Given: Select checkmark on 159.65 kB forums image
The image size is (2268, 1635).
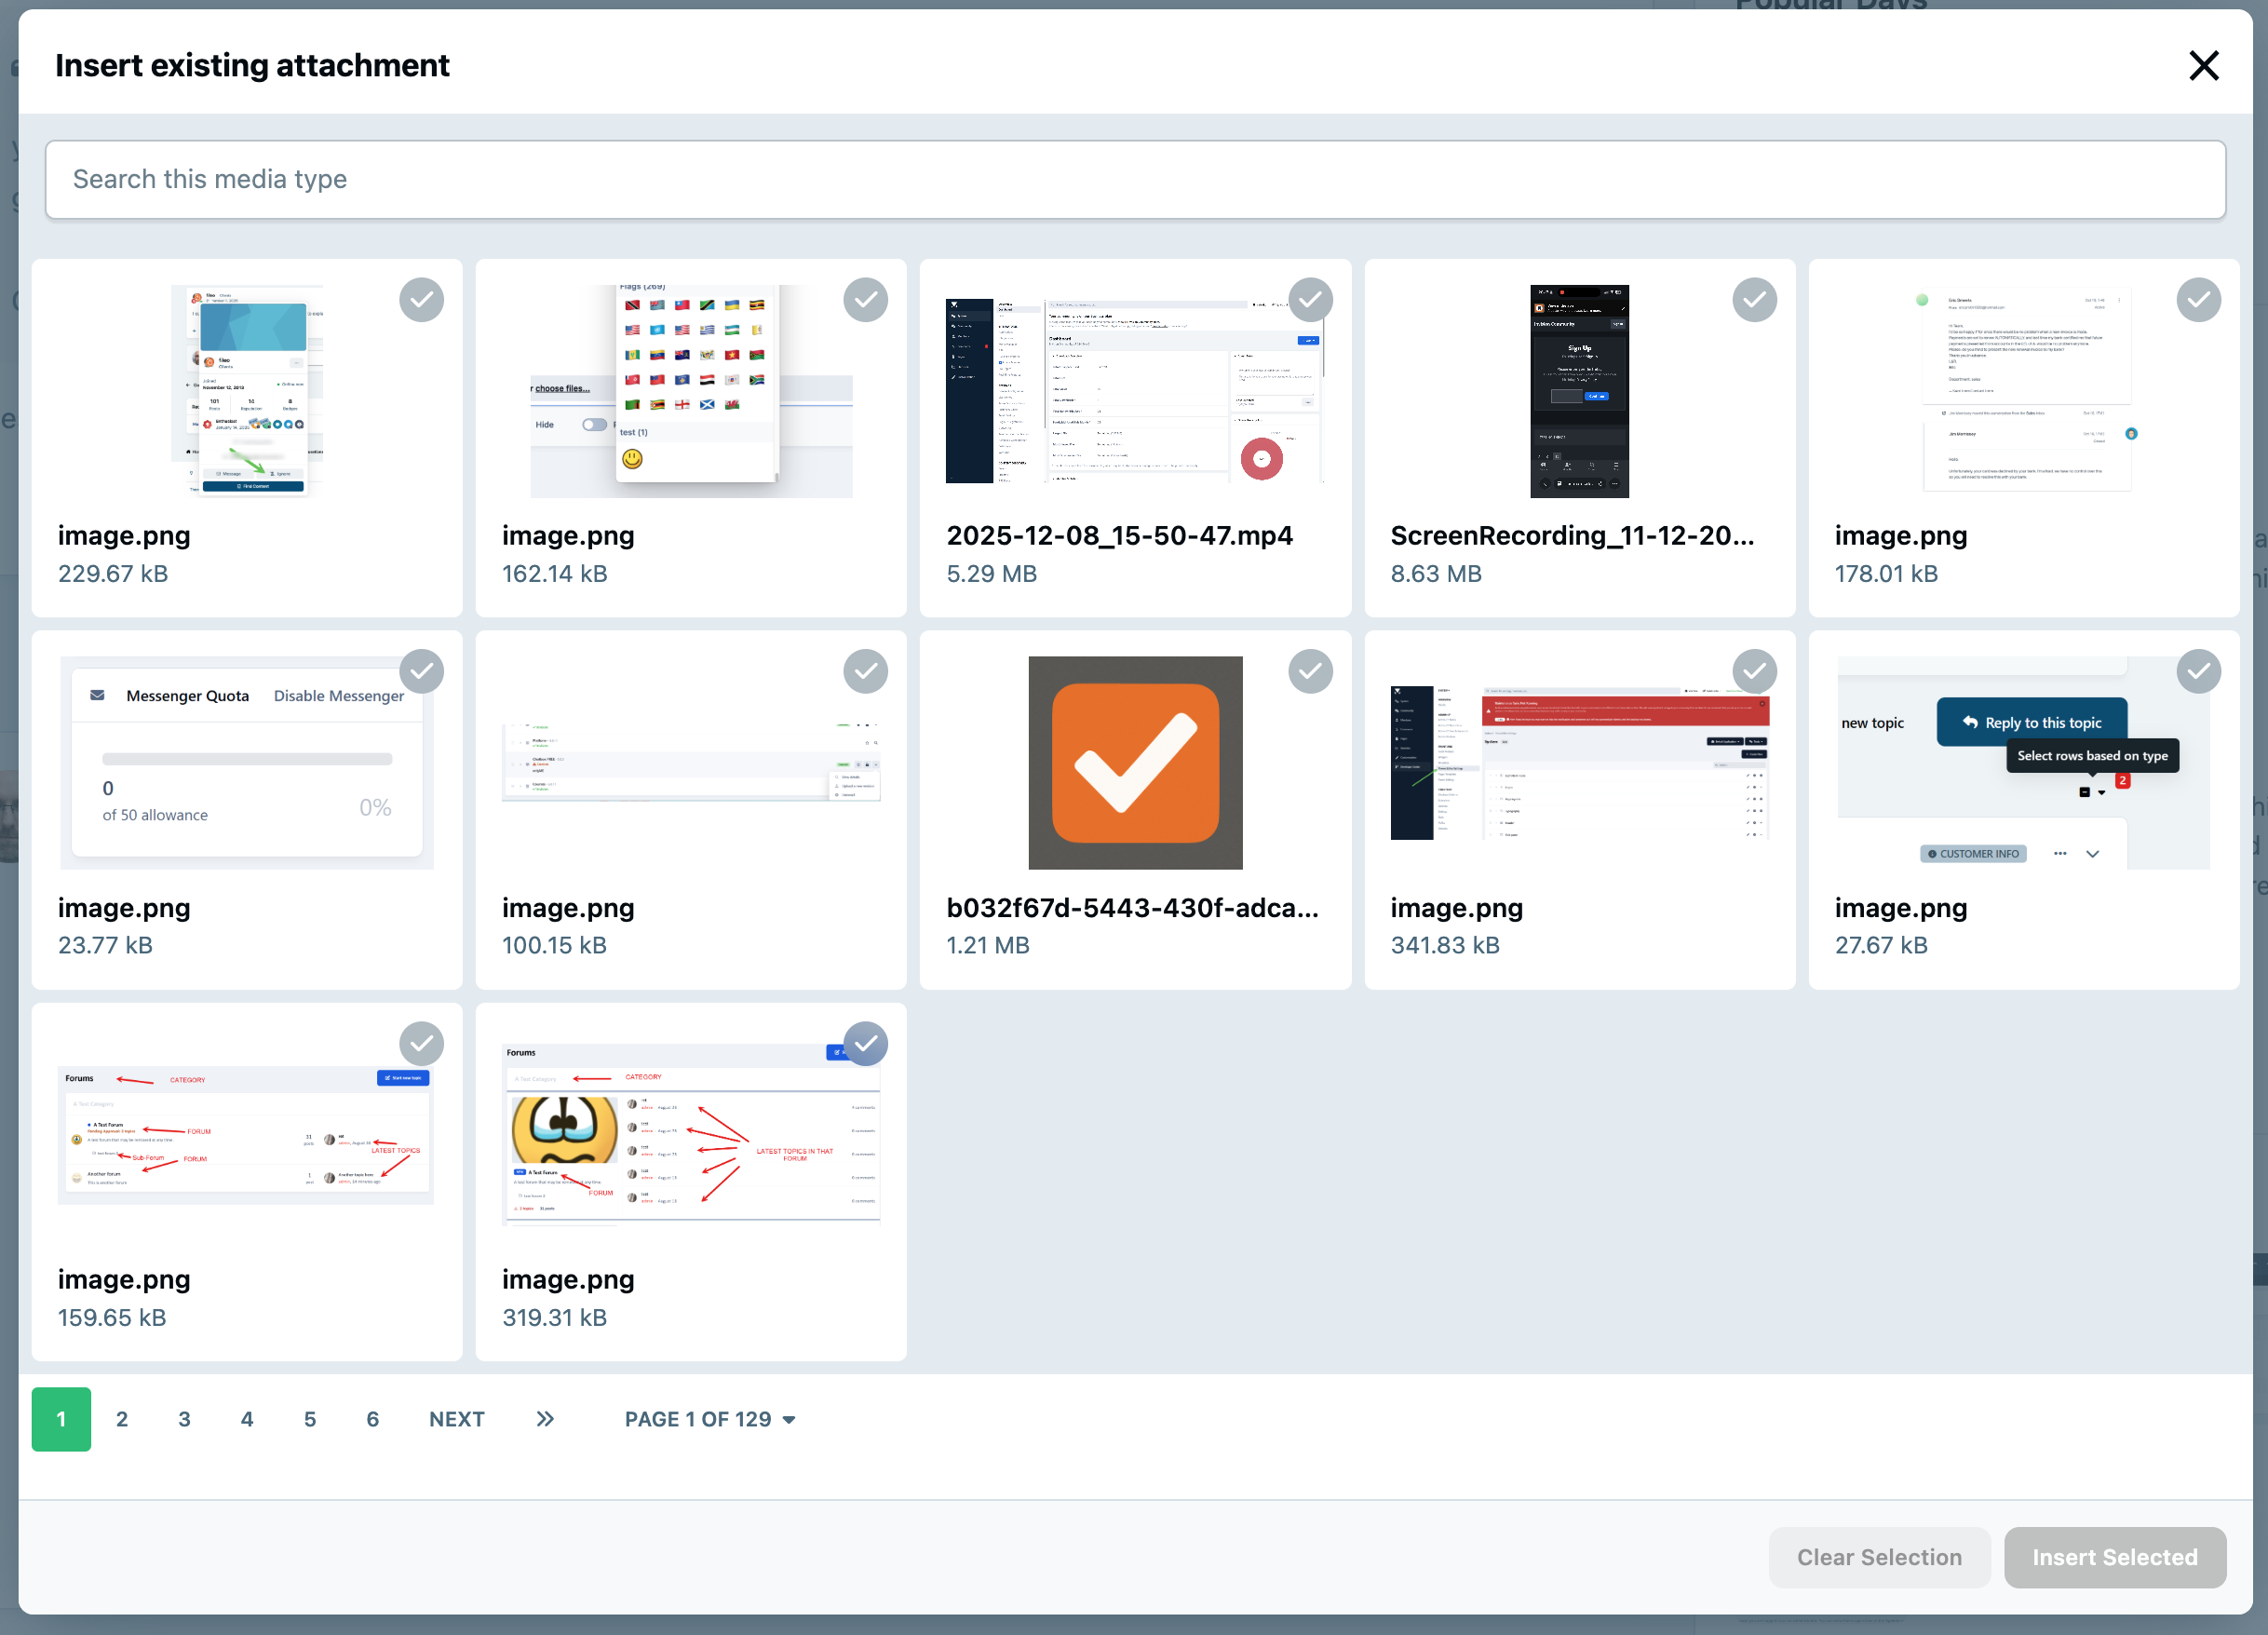Looking at the screenshot, I should [421, 1043].
